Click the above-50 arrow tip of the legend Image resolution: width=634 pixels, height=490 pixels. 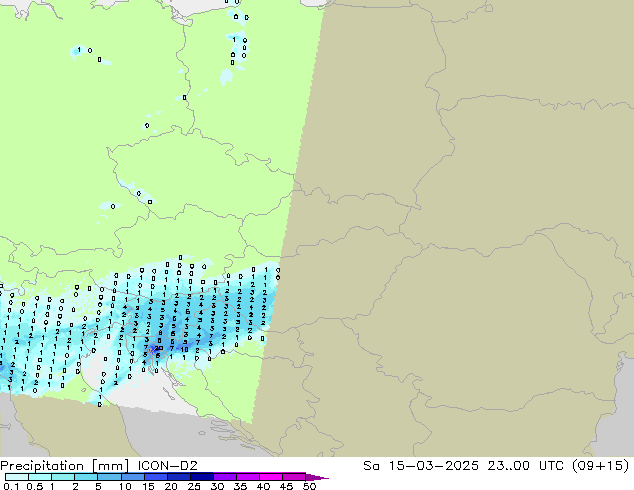317,477
